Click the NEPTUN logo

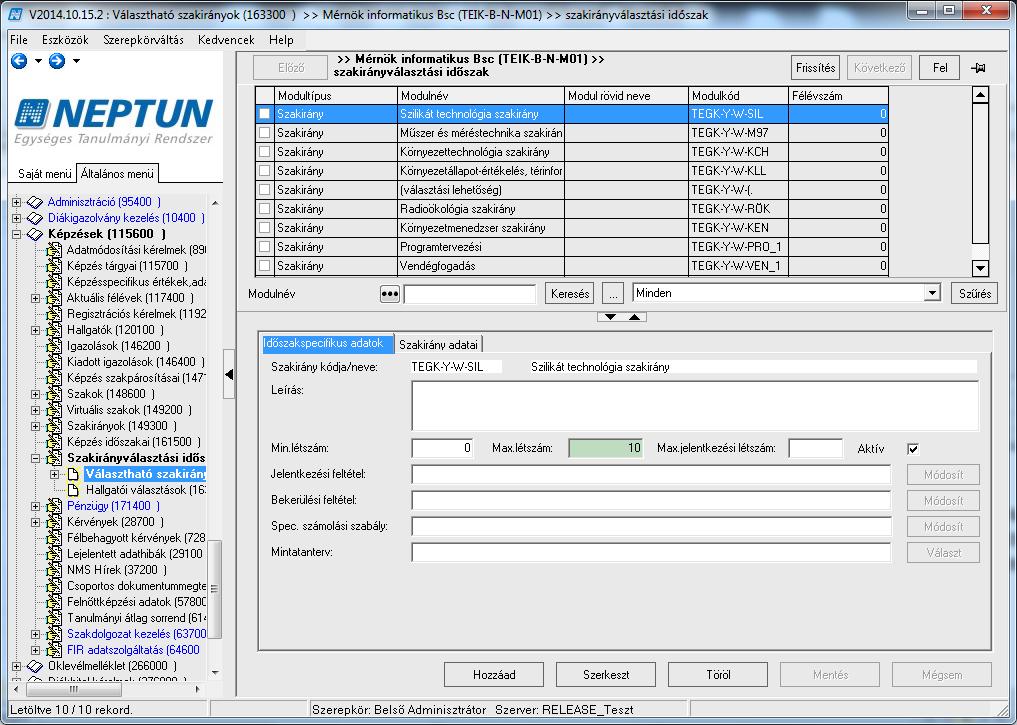[x=114, y=121]
